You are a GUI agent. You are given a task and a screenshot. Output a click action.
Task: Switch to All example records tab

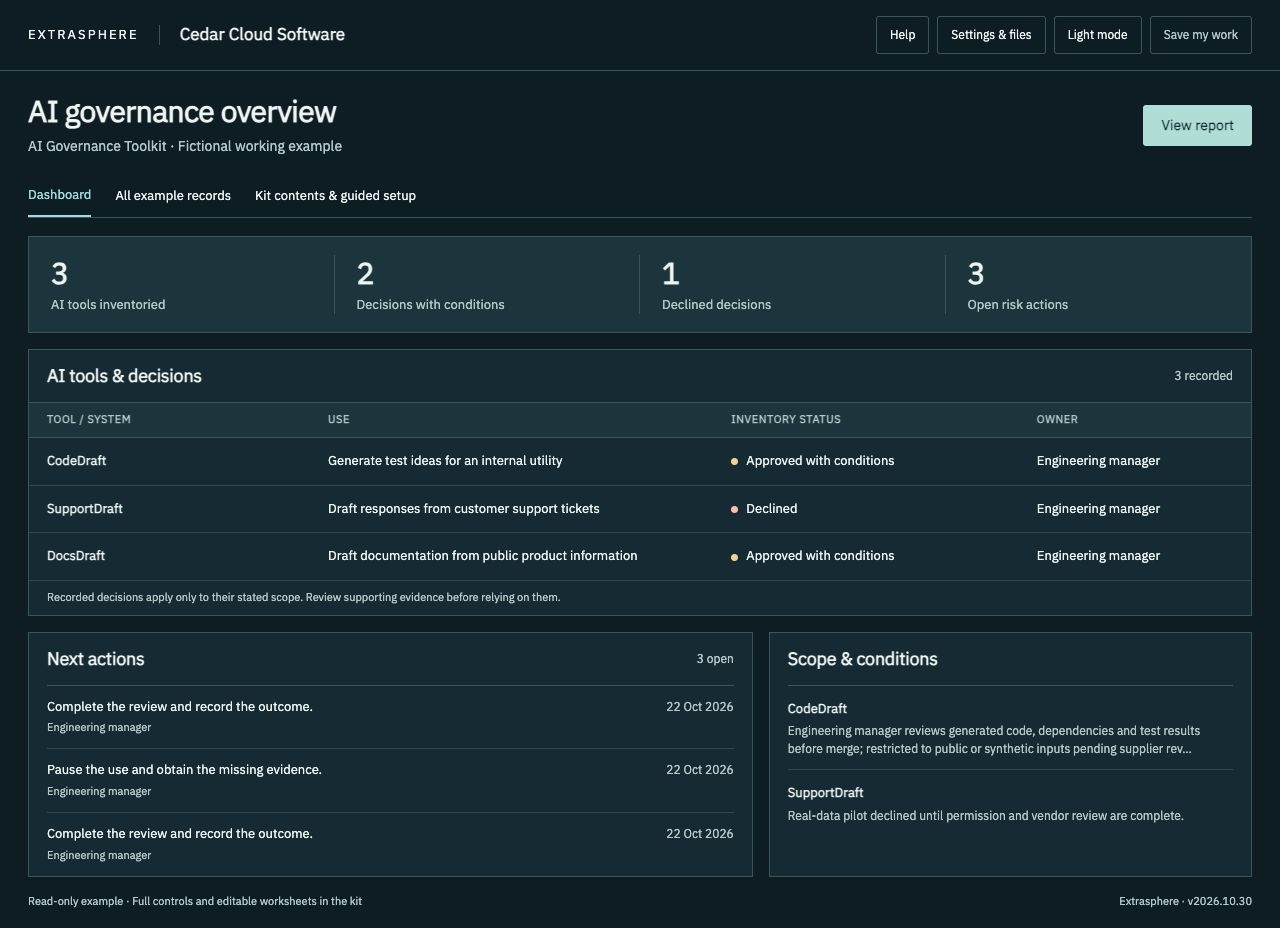(173, 196)
